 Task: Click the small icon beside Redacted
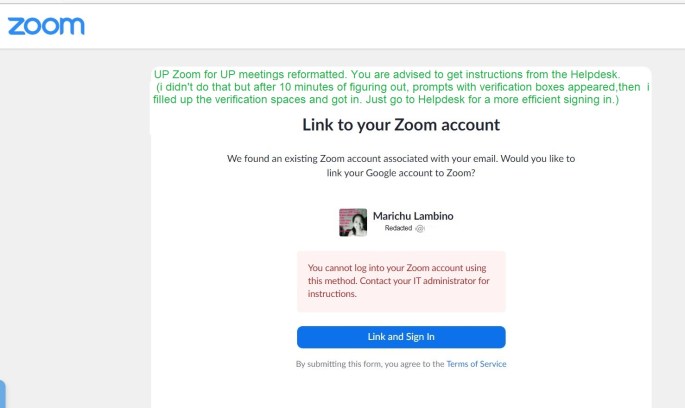click(421, 229)
